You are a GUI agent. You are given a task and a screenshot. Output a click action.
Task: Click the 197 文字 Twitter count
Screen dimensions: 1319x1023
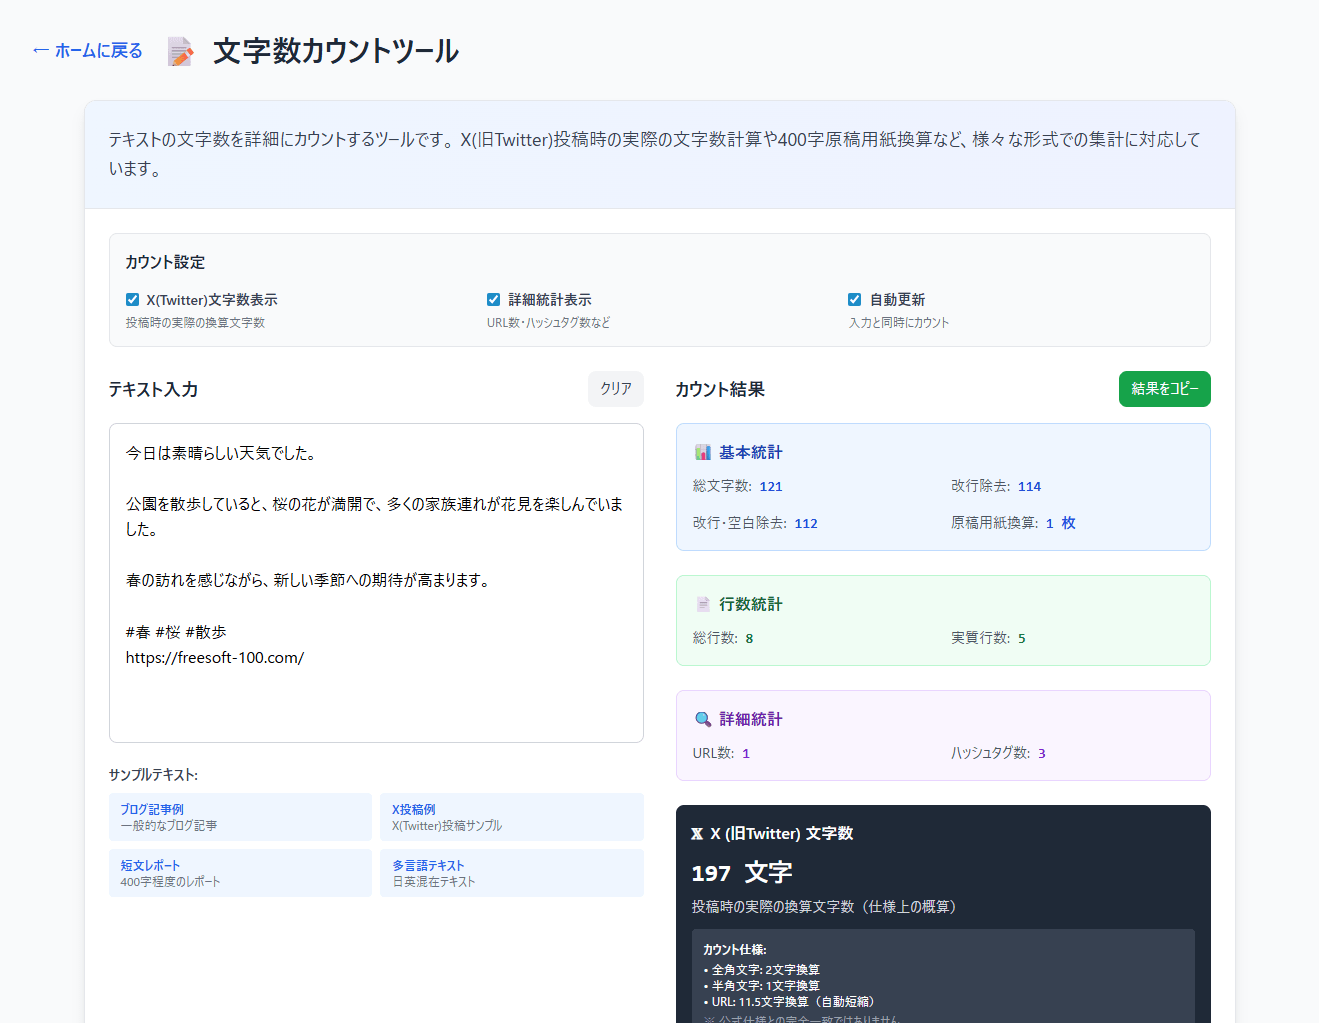[x=741, y=873]
